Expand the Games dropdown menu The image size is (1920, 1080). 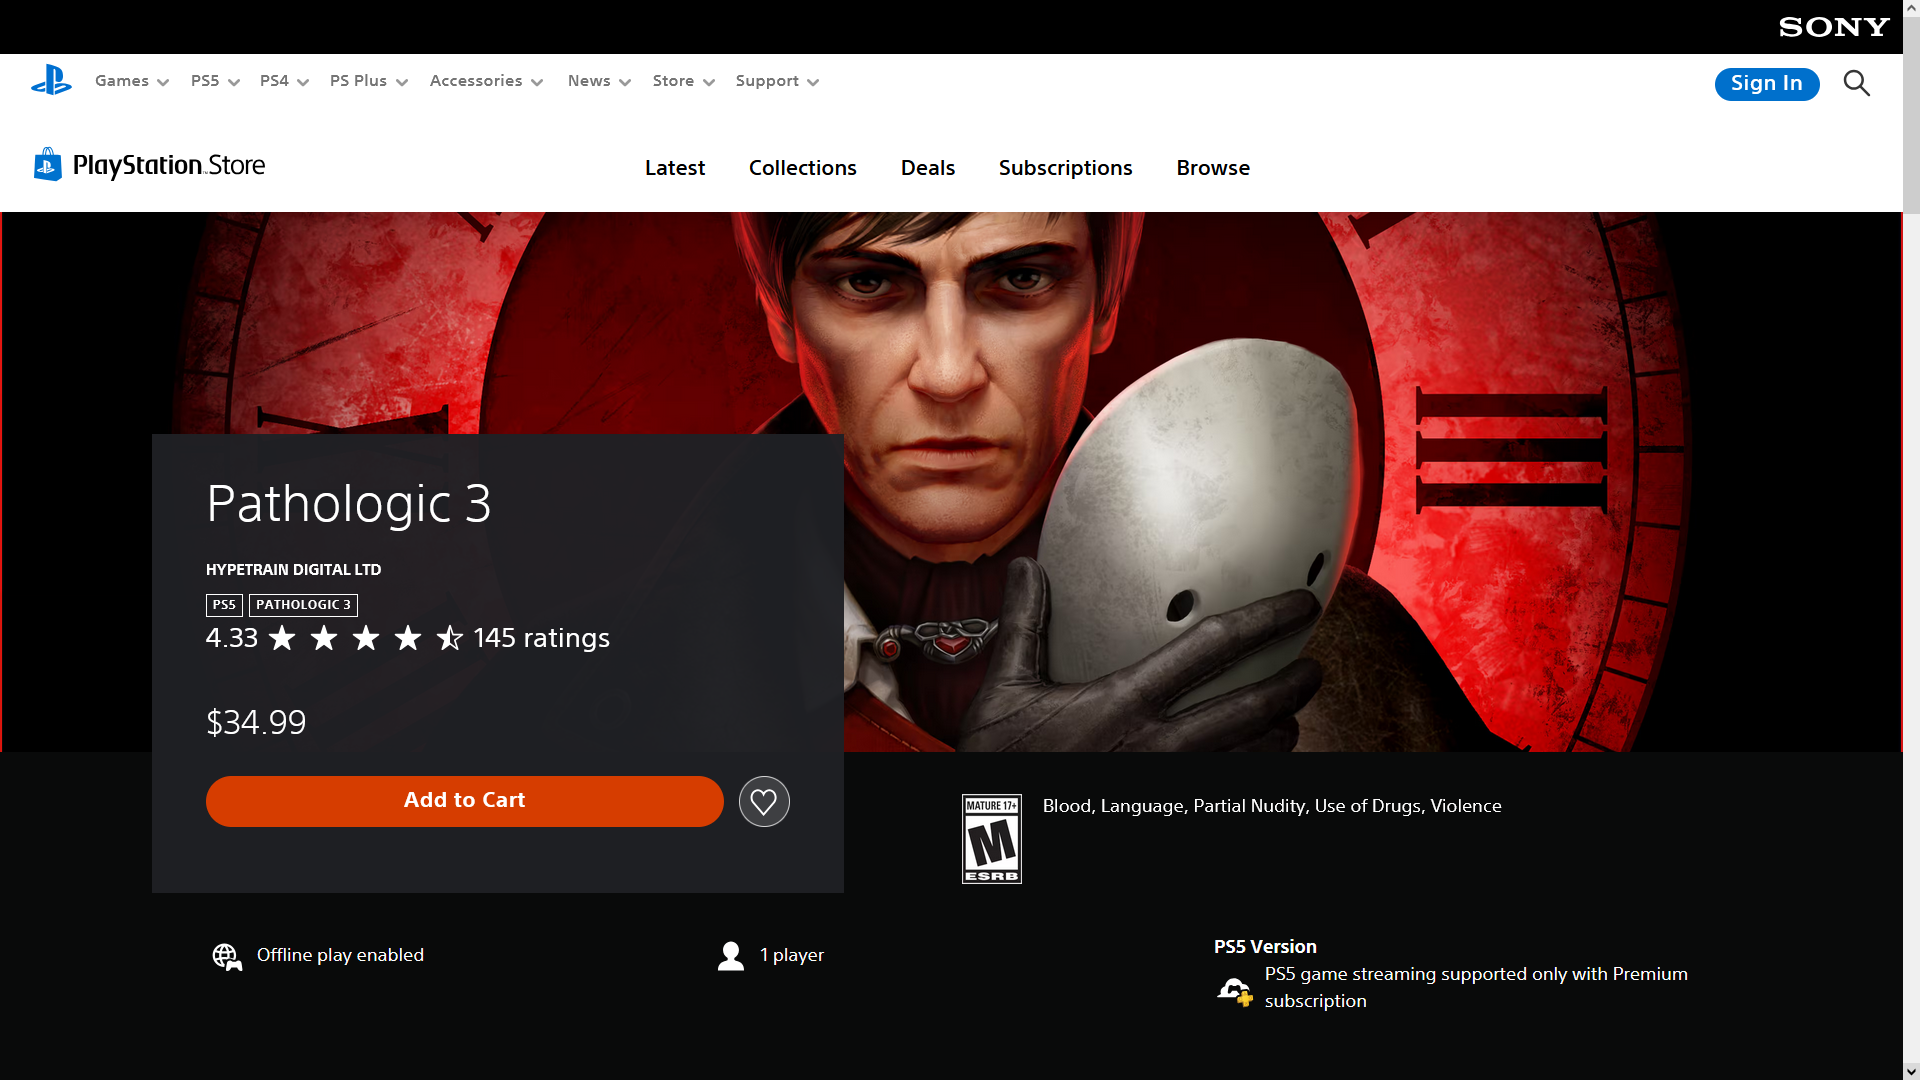tap(131, 81)
